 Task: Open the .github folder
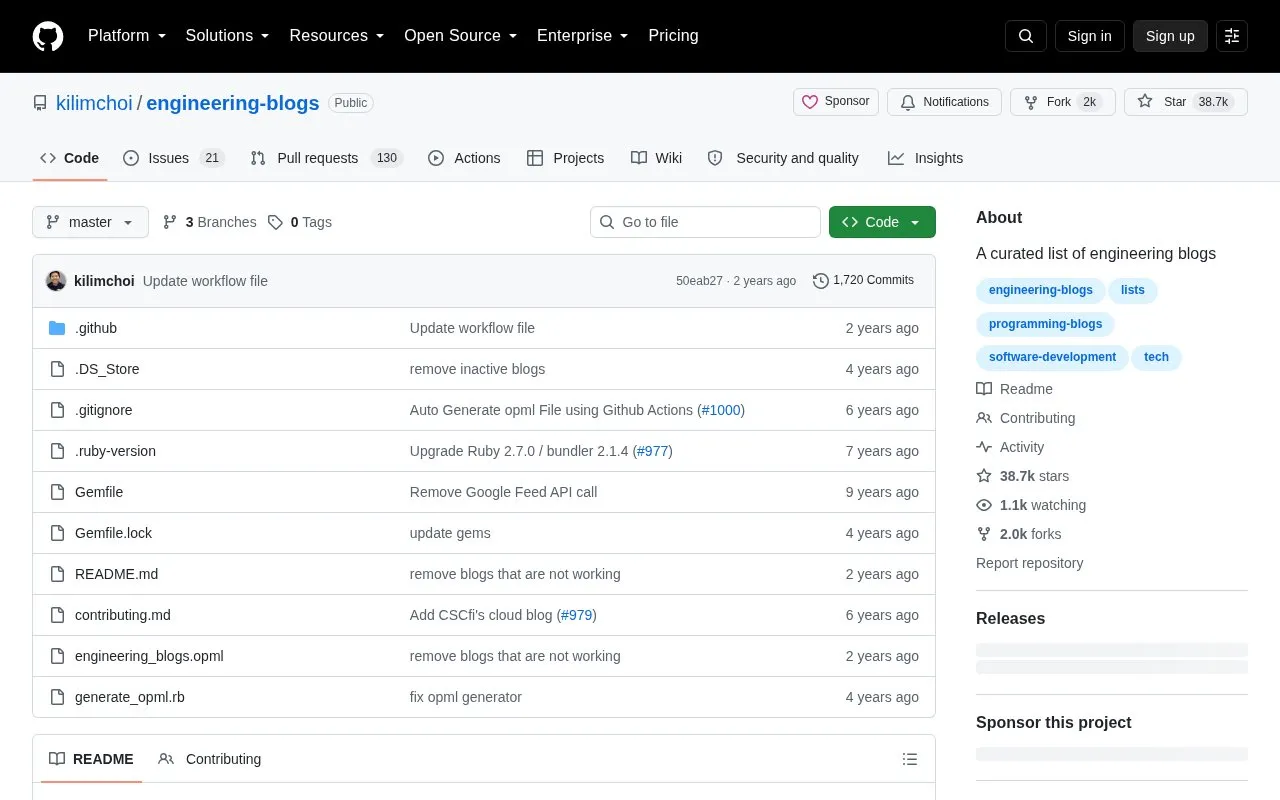(x=96, y=328)
